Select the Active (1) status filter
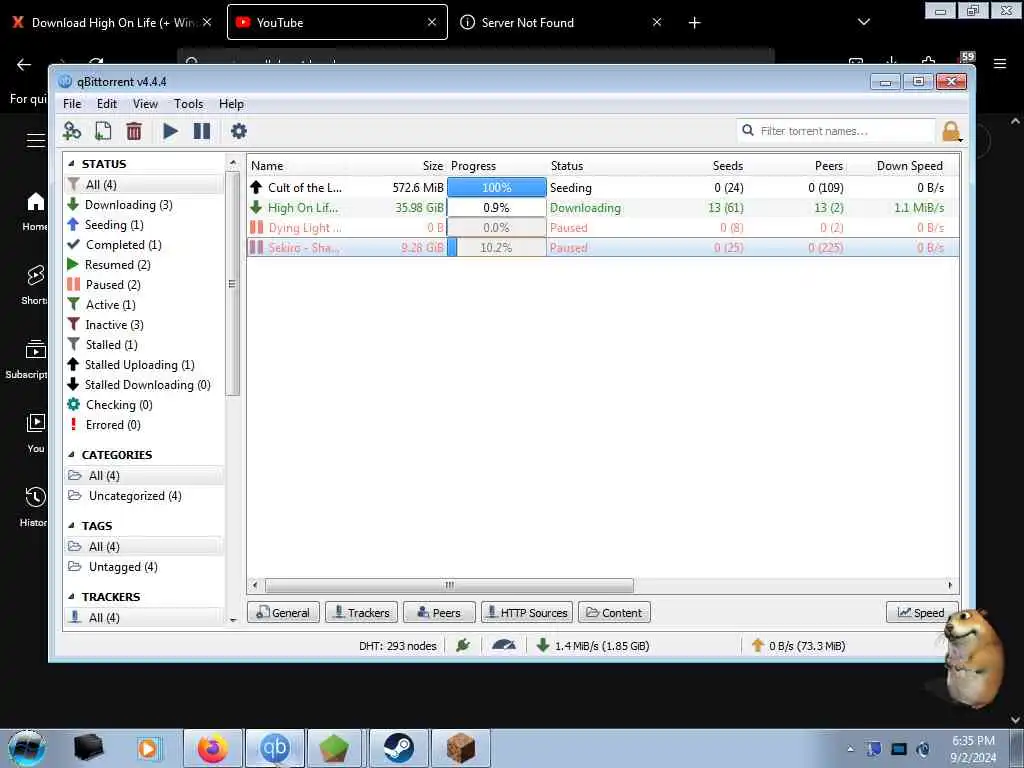1024x768 pixels. 110,305
